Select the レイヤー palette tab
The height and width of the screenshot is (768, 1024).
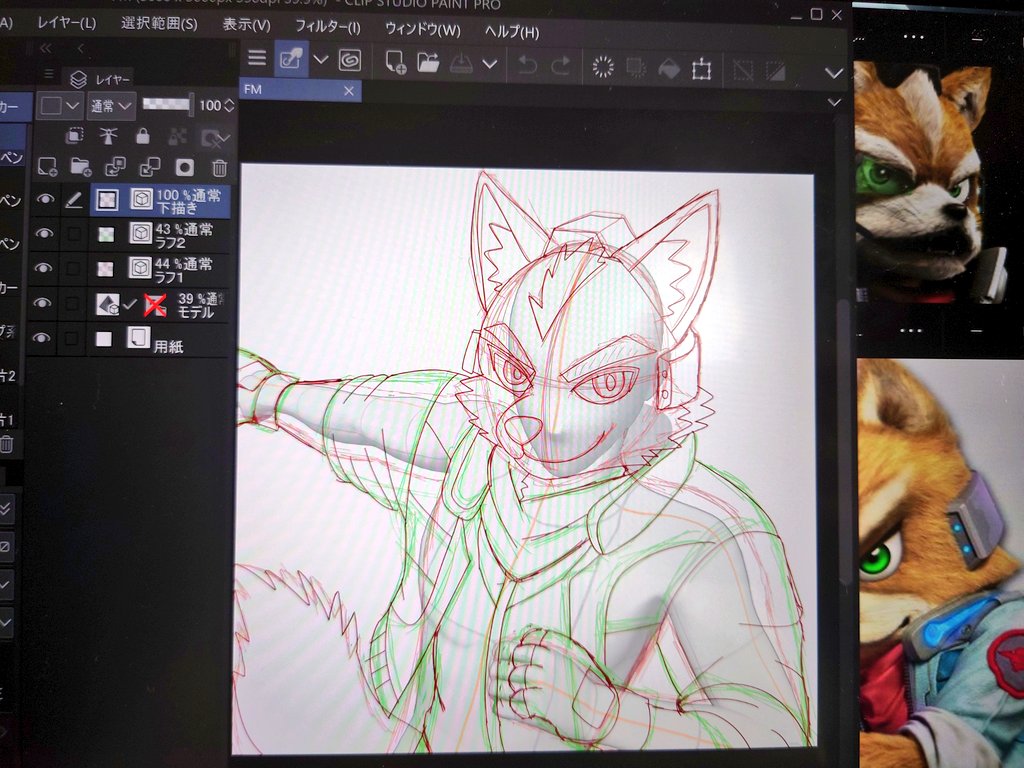(x=100, y=79)
